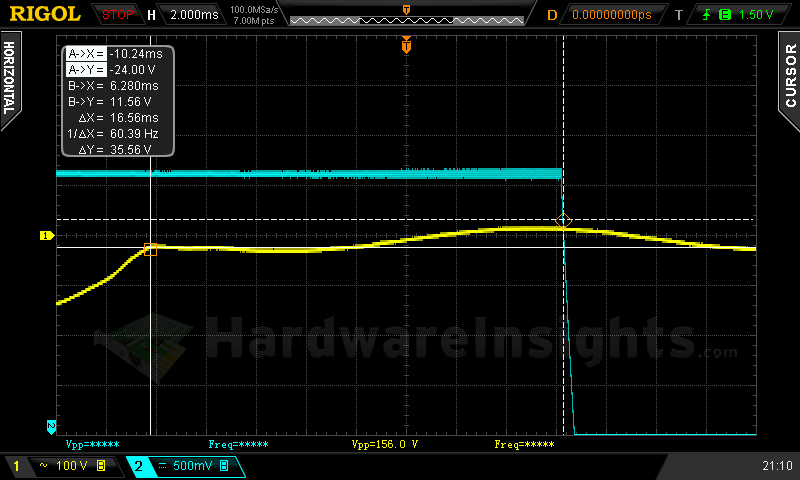Open the channel 1 100 V scale setting
The height and width of the screenshot is (480, 800).
72,466
